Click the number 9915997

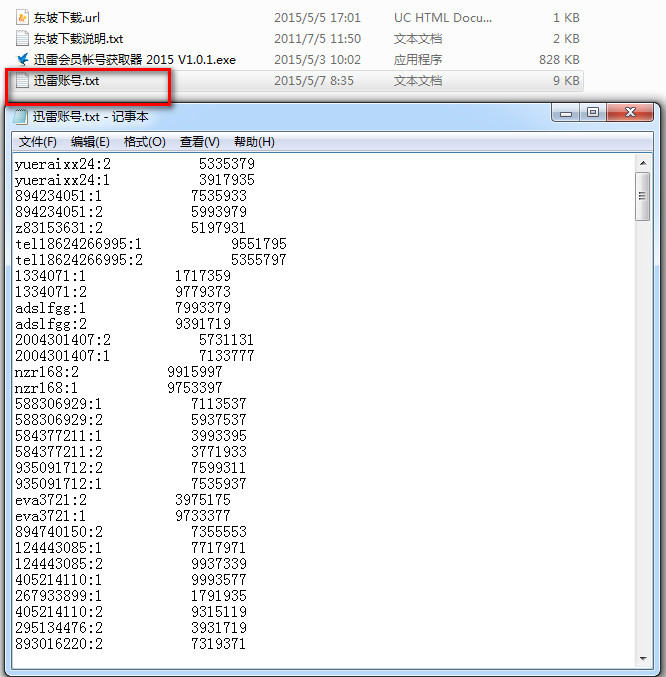click(195, 372)
